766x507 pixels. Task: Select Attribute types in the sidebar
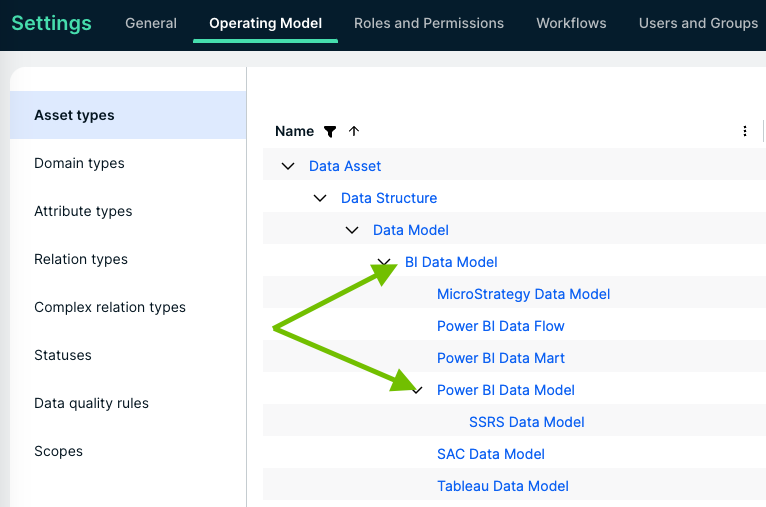pyautogui.click(x=83, y=211)
